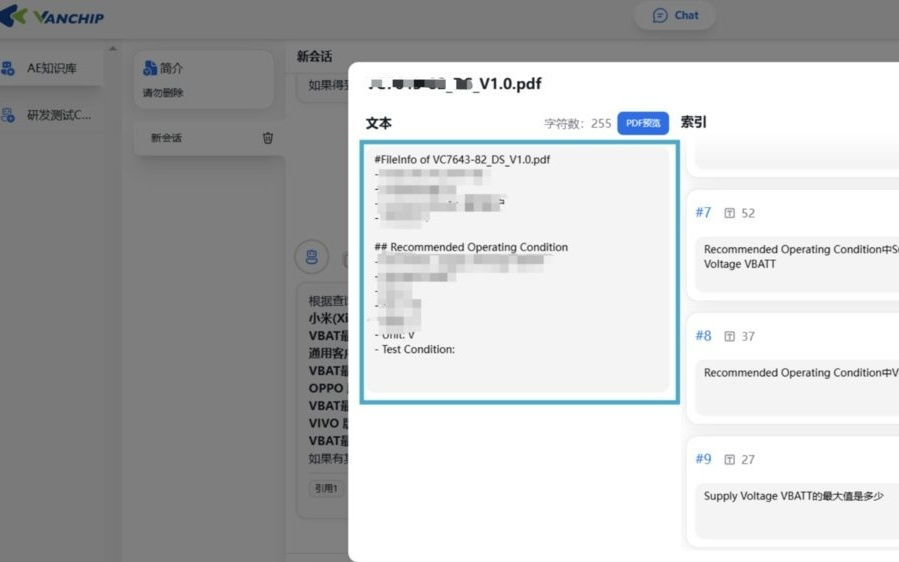This screenshot has height=562, width=899.
Task: Click the robot avatar icon in chat
Action: pos(311,256)
